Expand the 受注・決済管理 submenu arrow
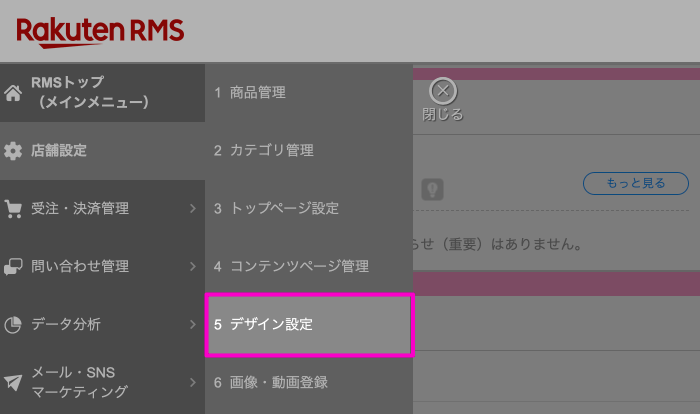The height and width of the screenshot is (414, 700). pos(192,209)
